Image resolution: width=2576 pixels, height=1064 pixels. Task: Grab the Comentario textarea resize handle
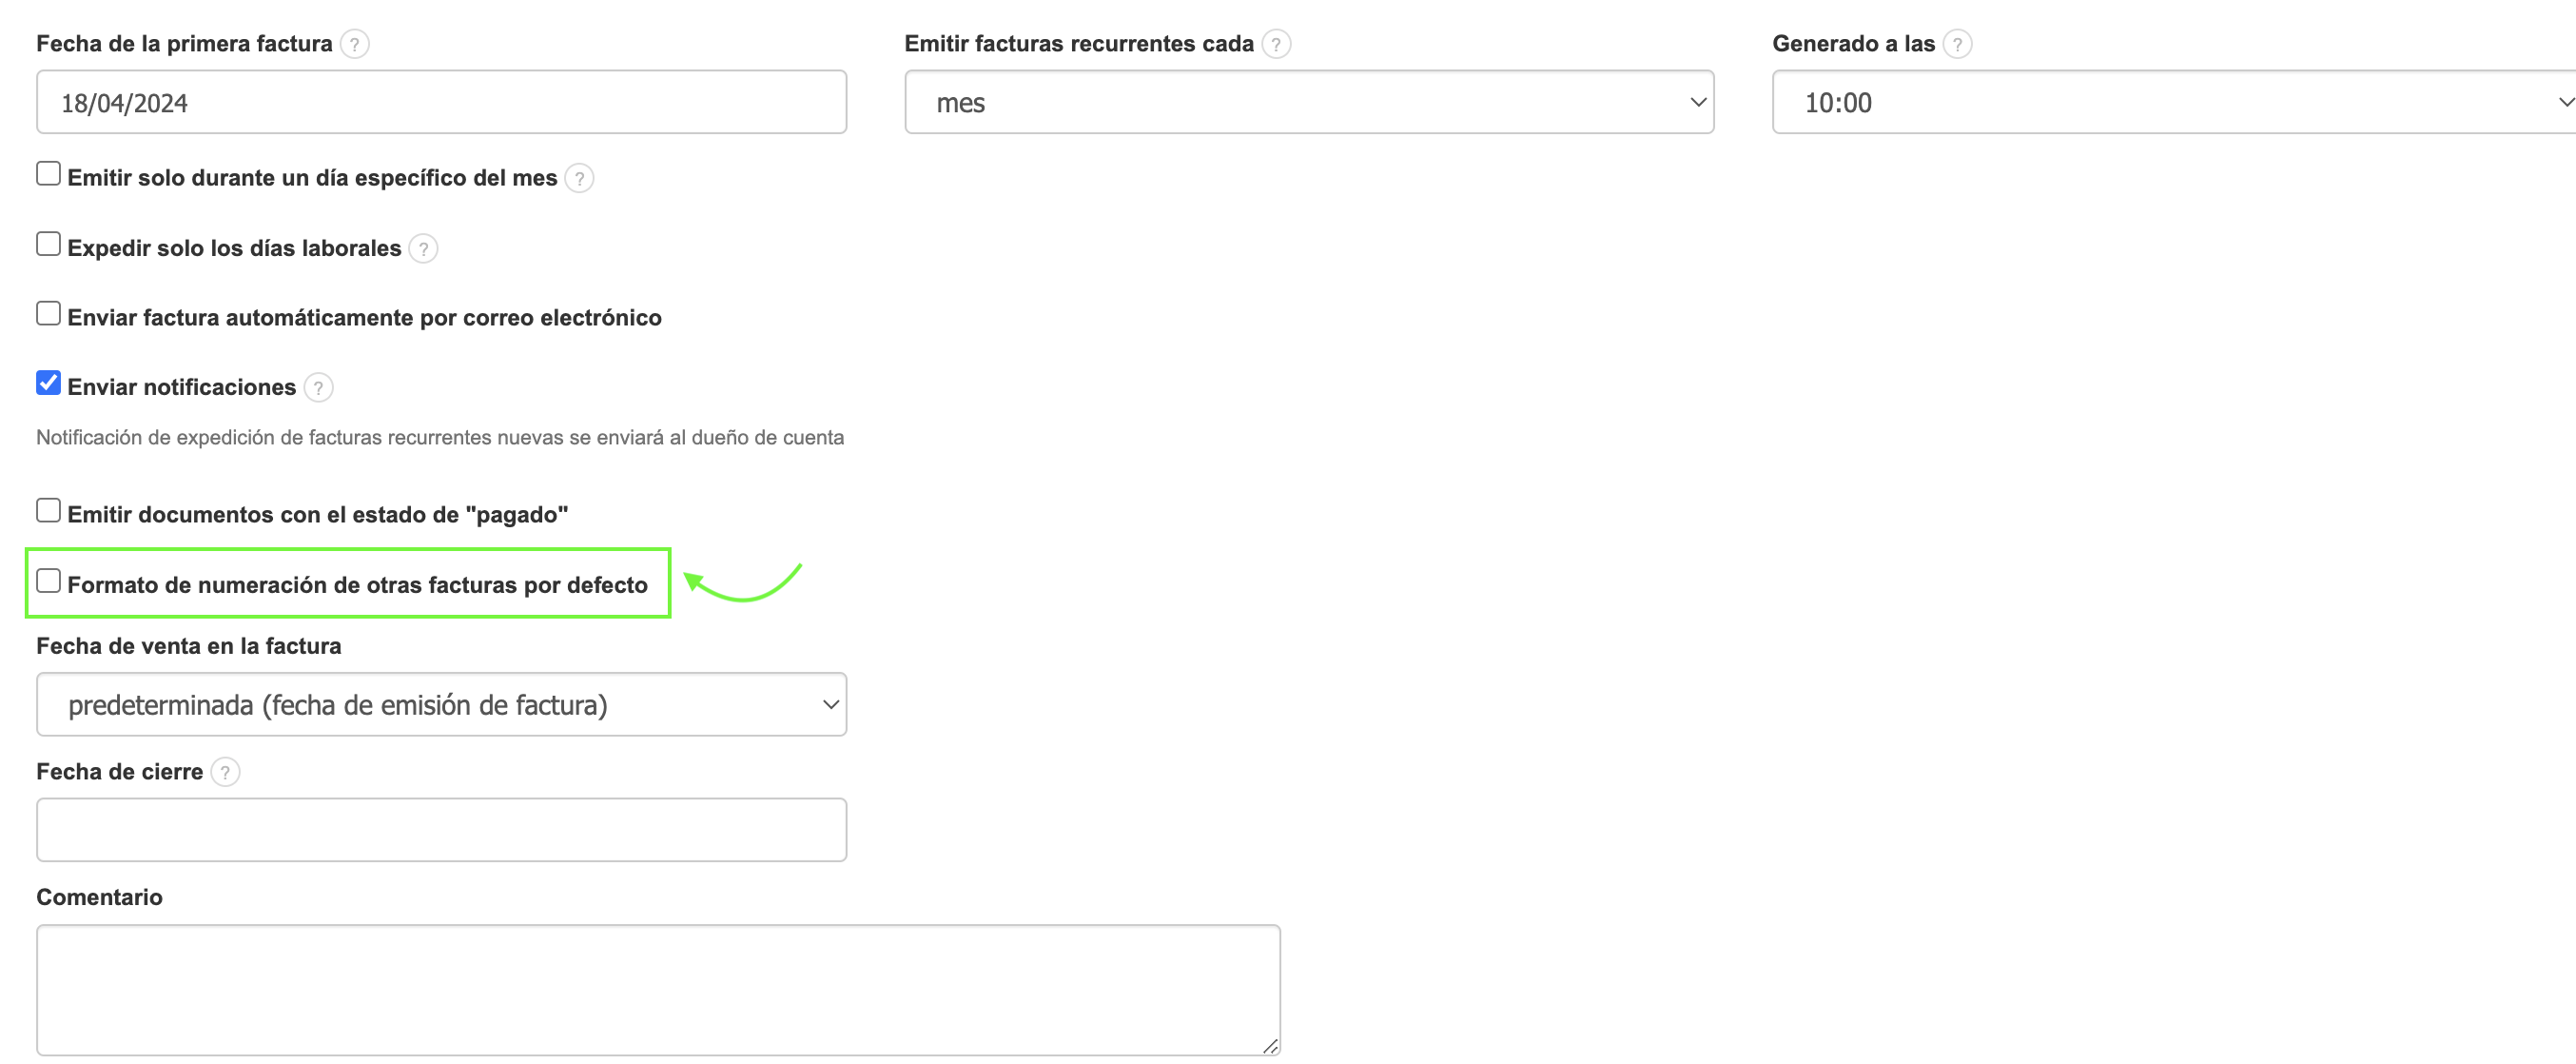point(1269,1046)
